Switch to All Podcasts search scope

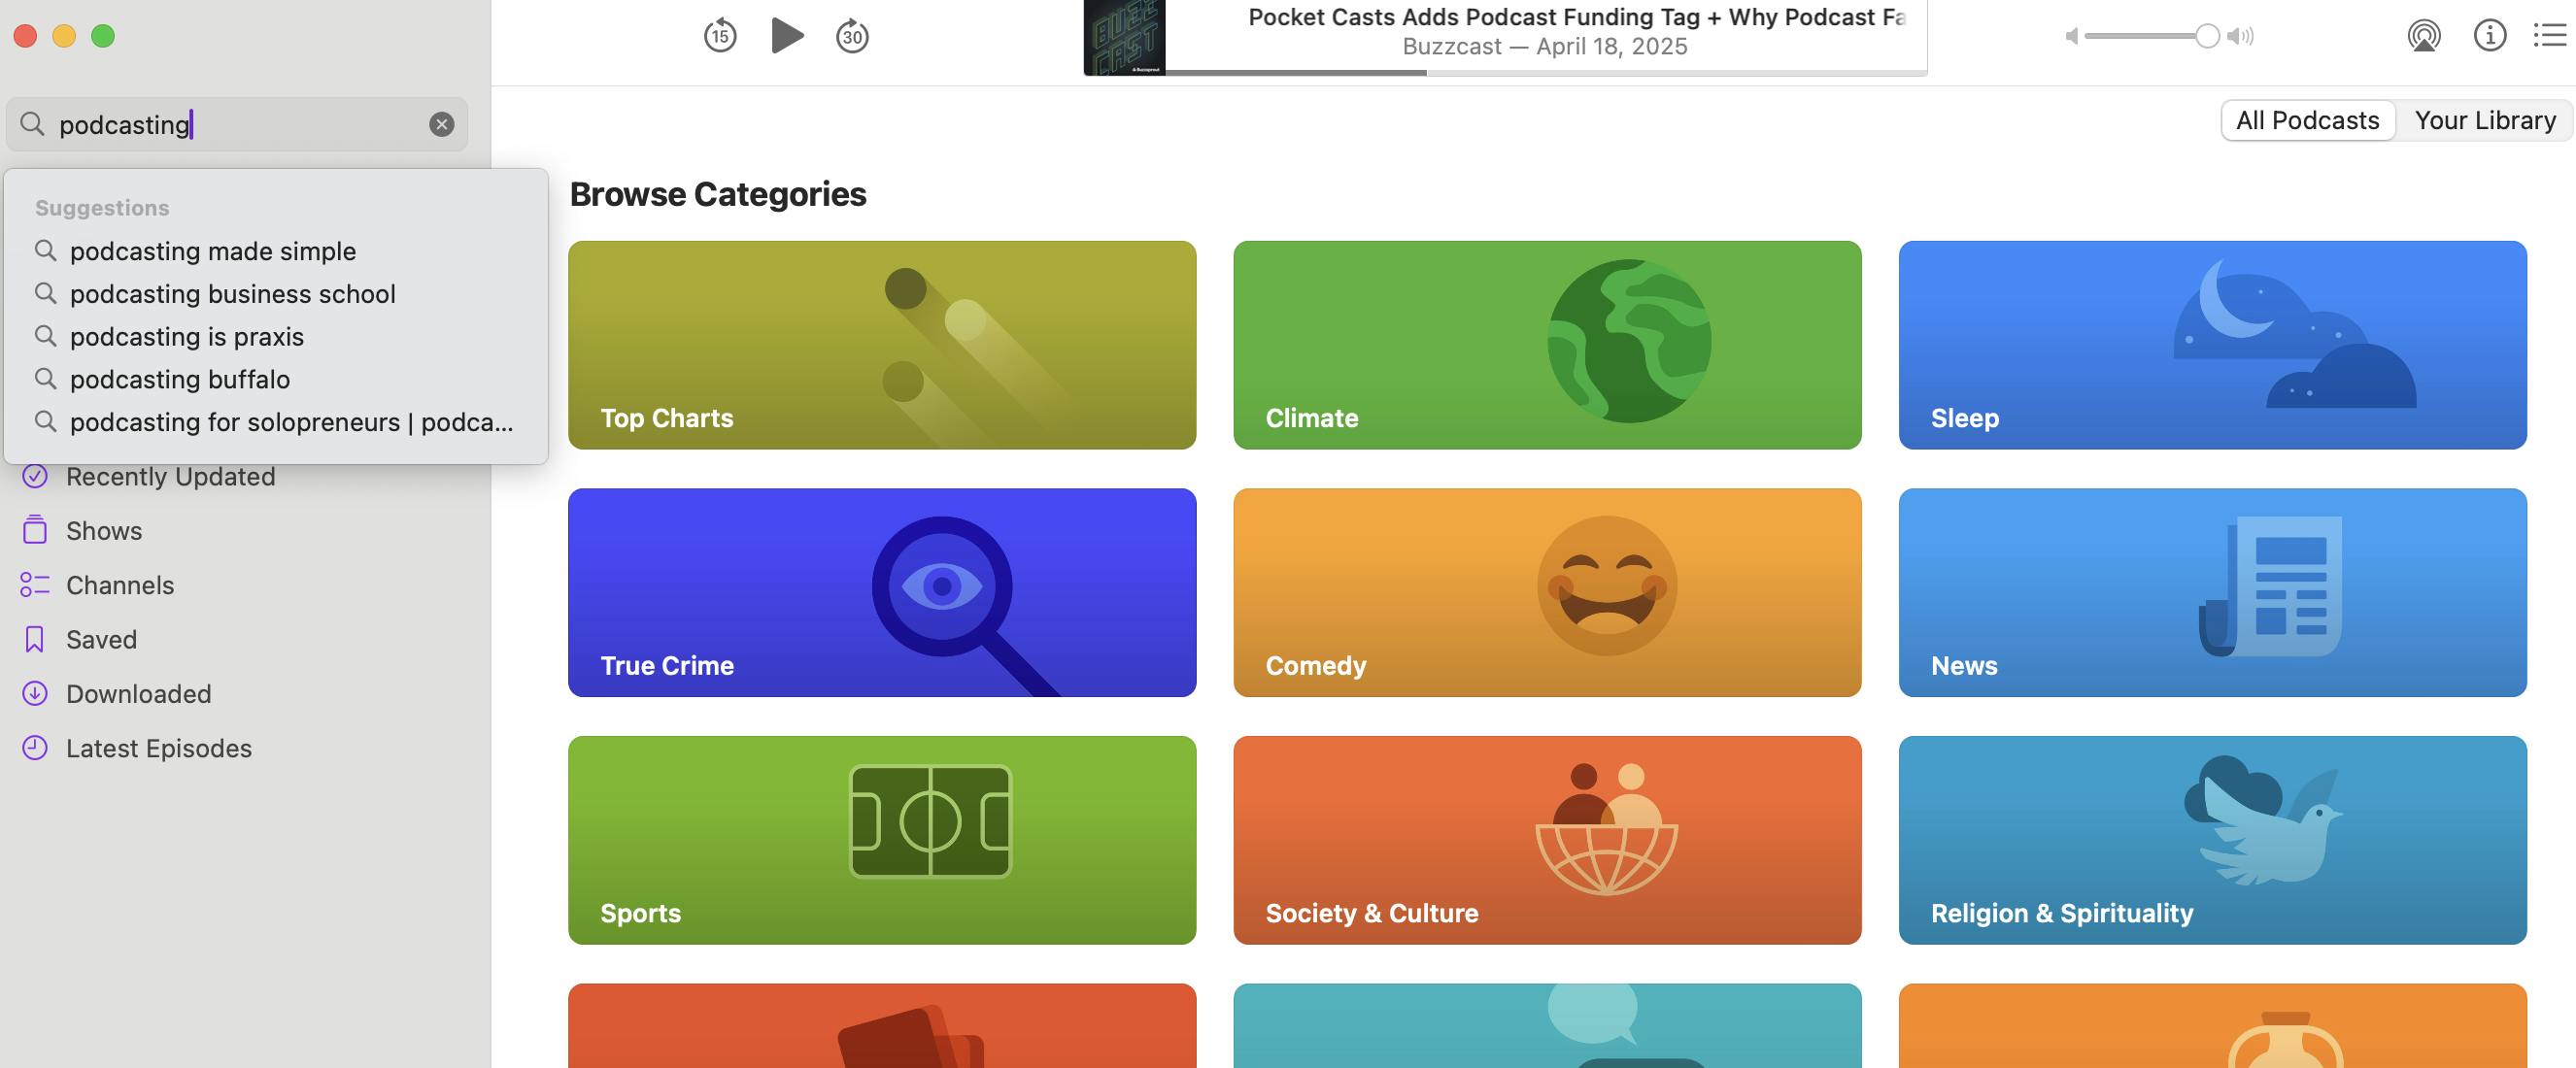click(x=2307, y=120)
